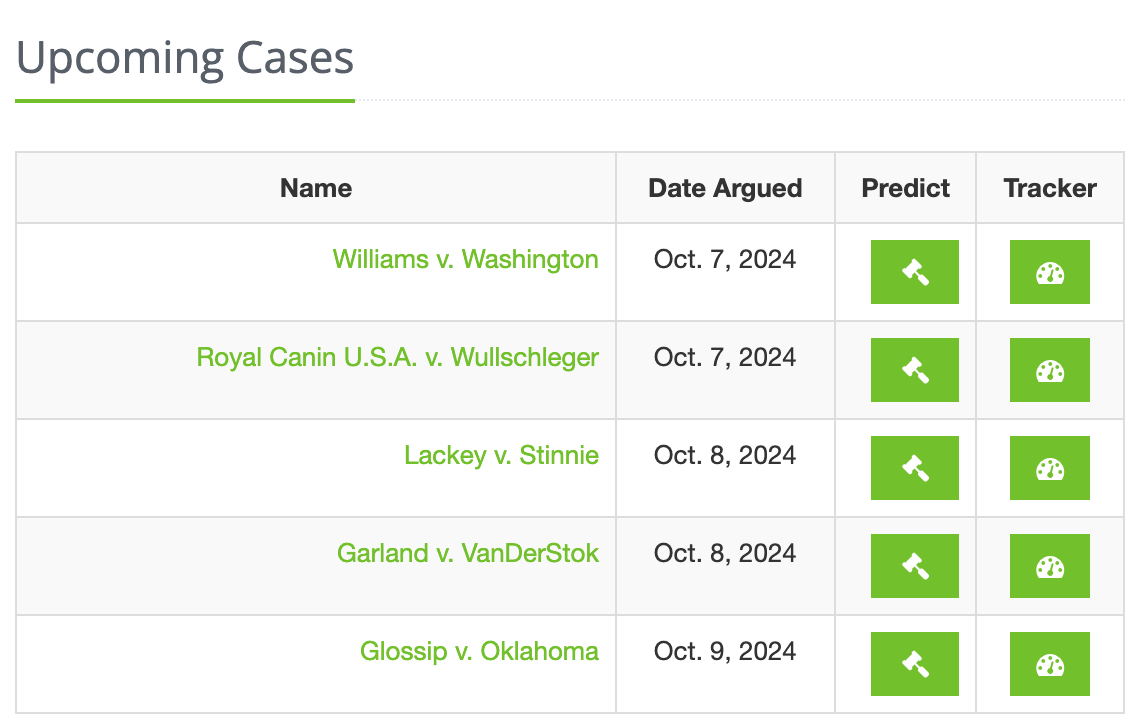Open the Garland v. VanDerStok case page

(x=468, y=553)
